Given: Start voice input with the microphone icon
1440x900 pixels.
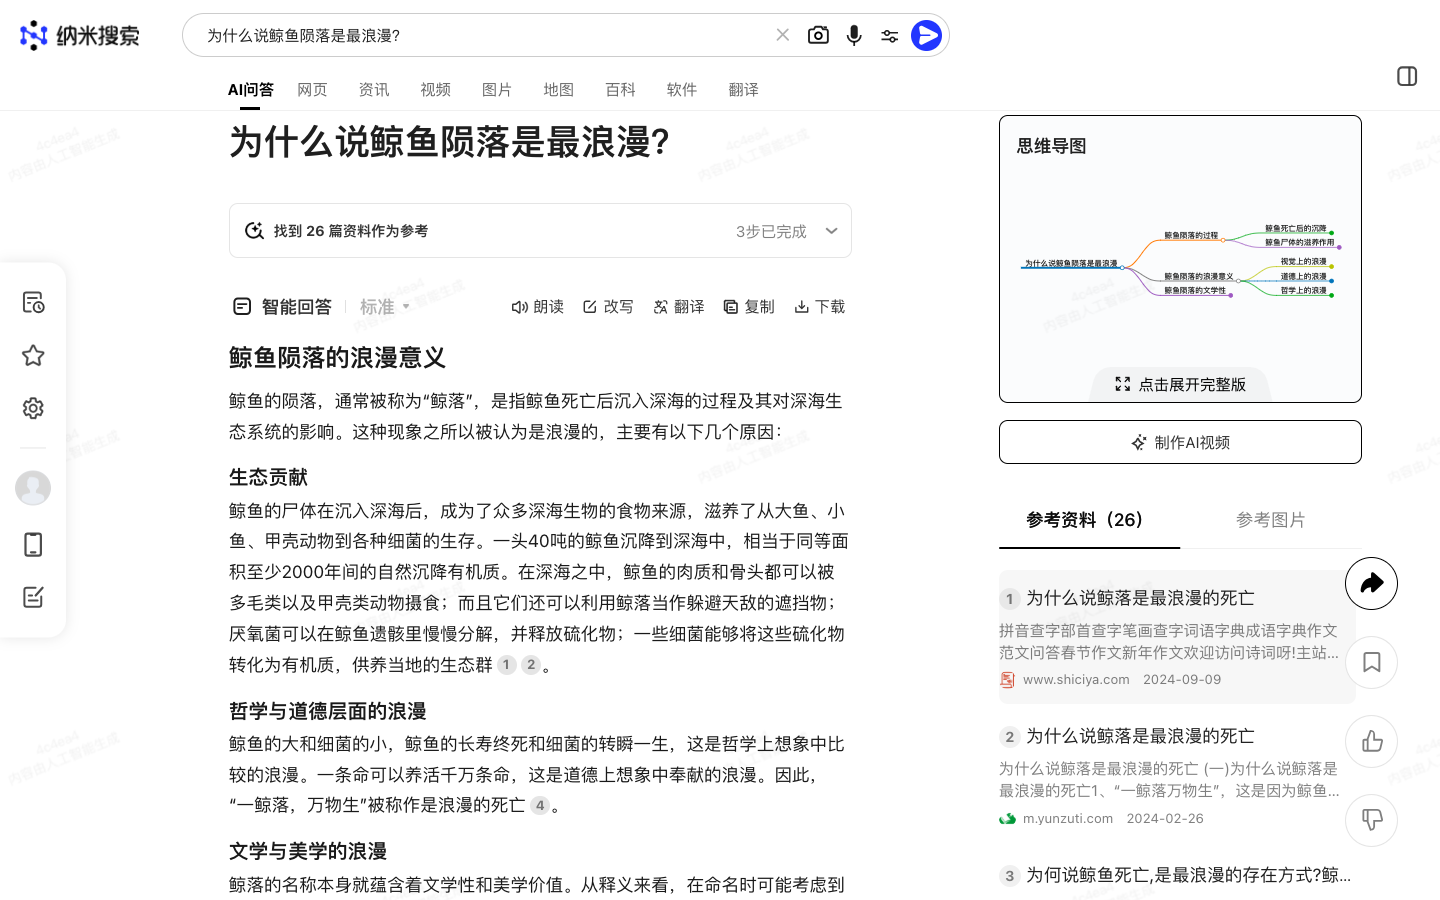Looking at the screenshot, I should (854, 35).
